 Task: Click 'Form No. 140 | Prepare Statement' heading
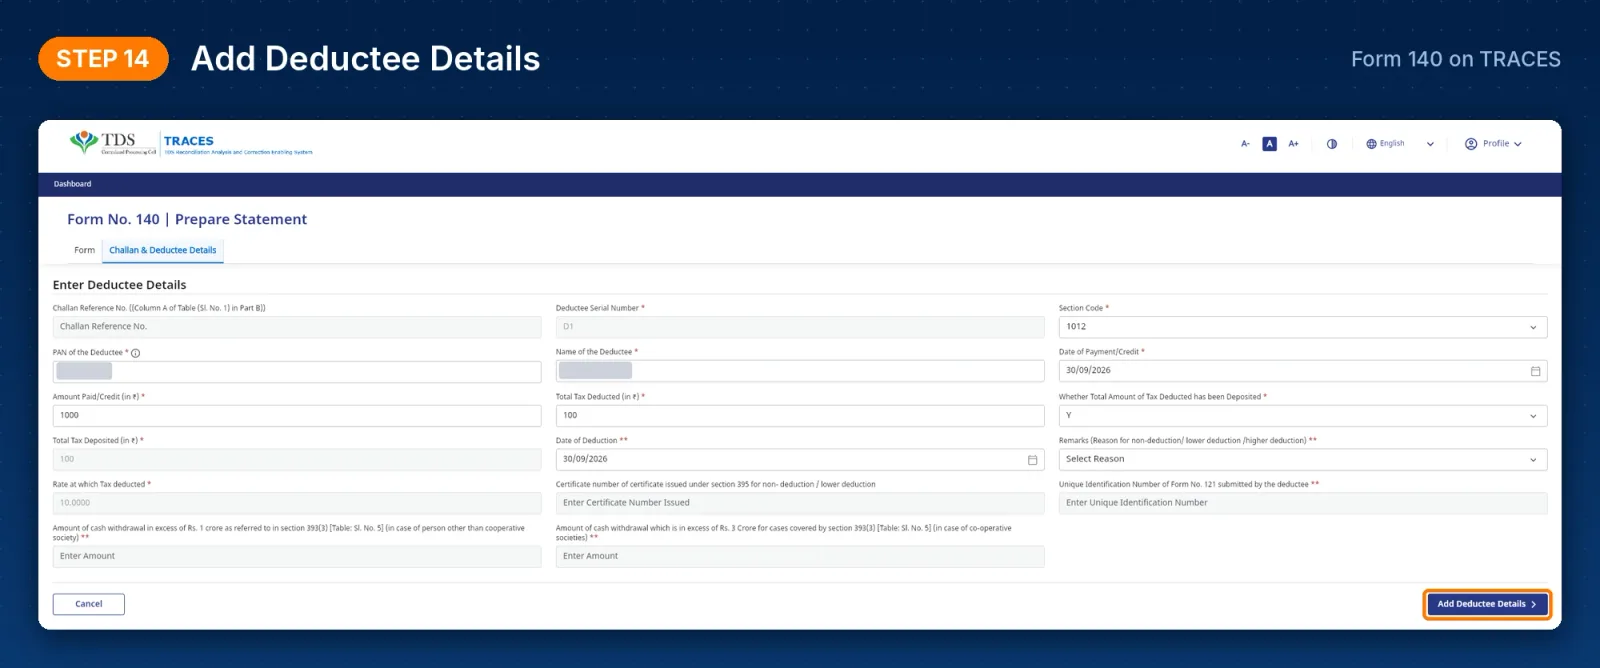point(187,219)
